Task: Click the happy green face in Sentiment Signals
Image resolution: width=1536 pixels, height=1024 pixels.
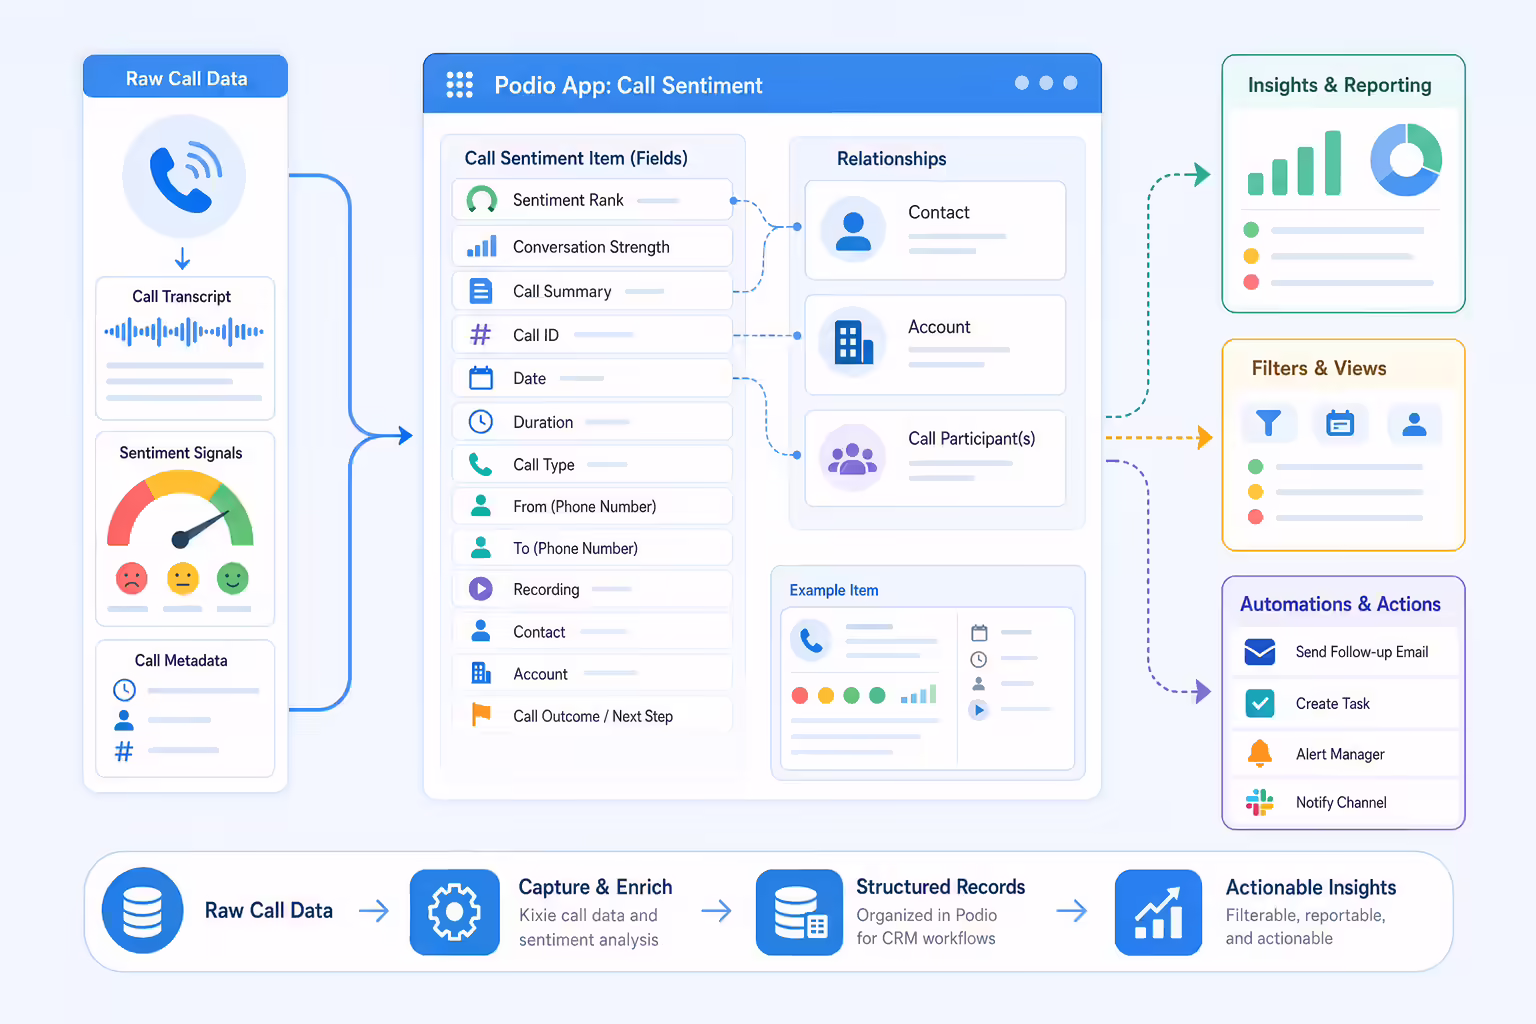Action: [233, 578]
